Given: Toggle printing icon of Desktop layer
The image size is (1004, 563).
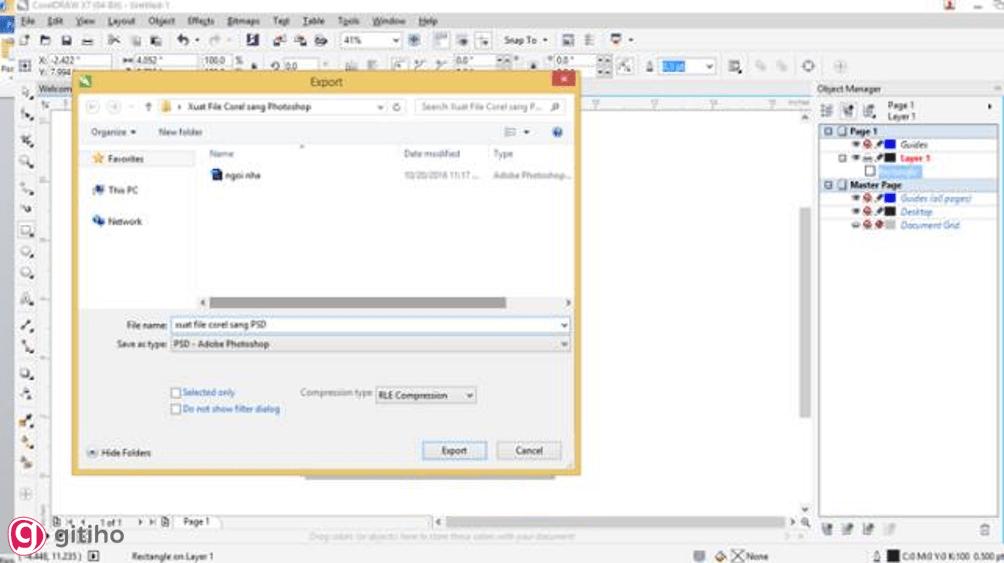Looking at the screenshot, I should pos(868,212).
